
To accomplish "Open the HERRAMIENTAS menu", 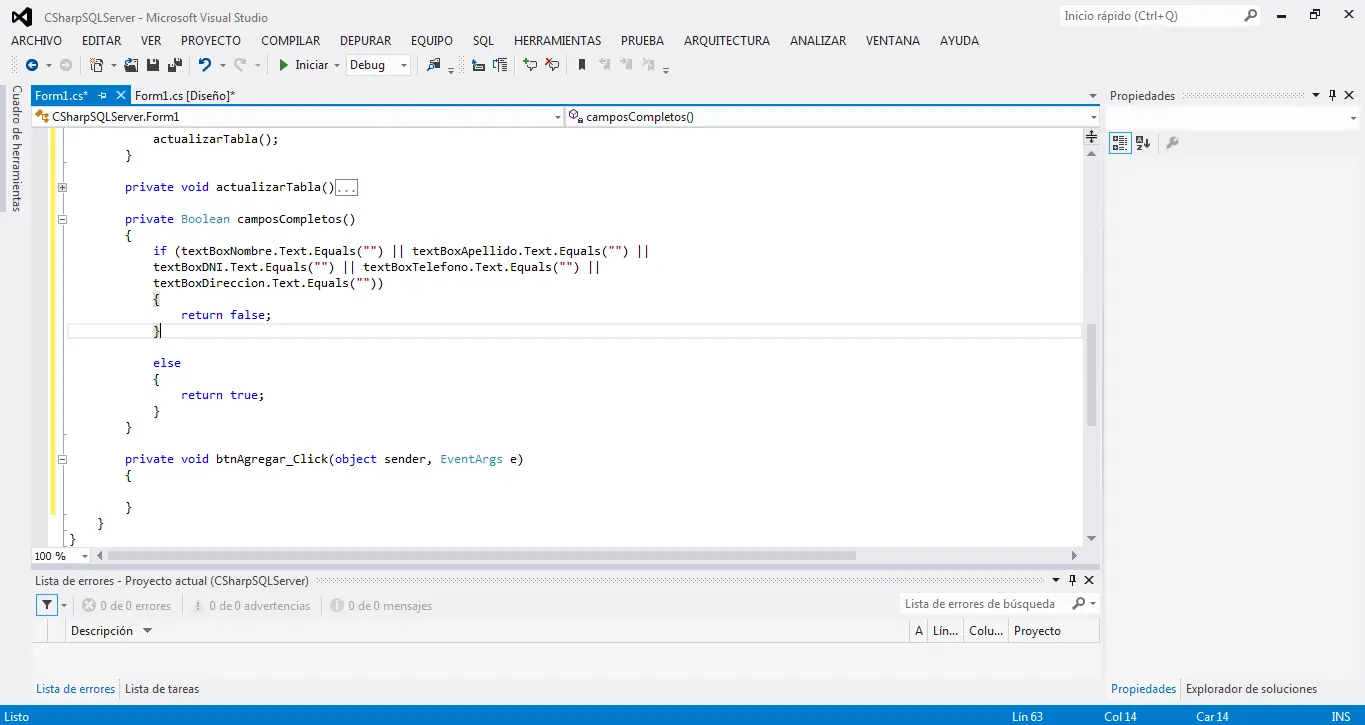I will [x=558, y=41].
